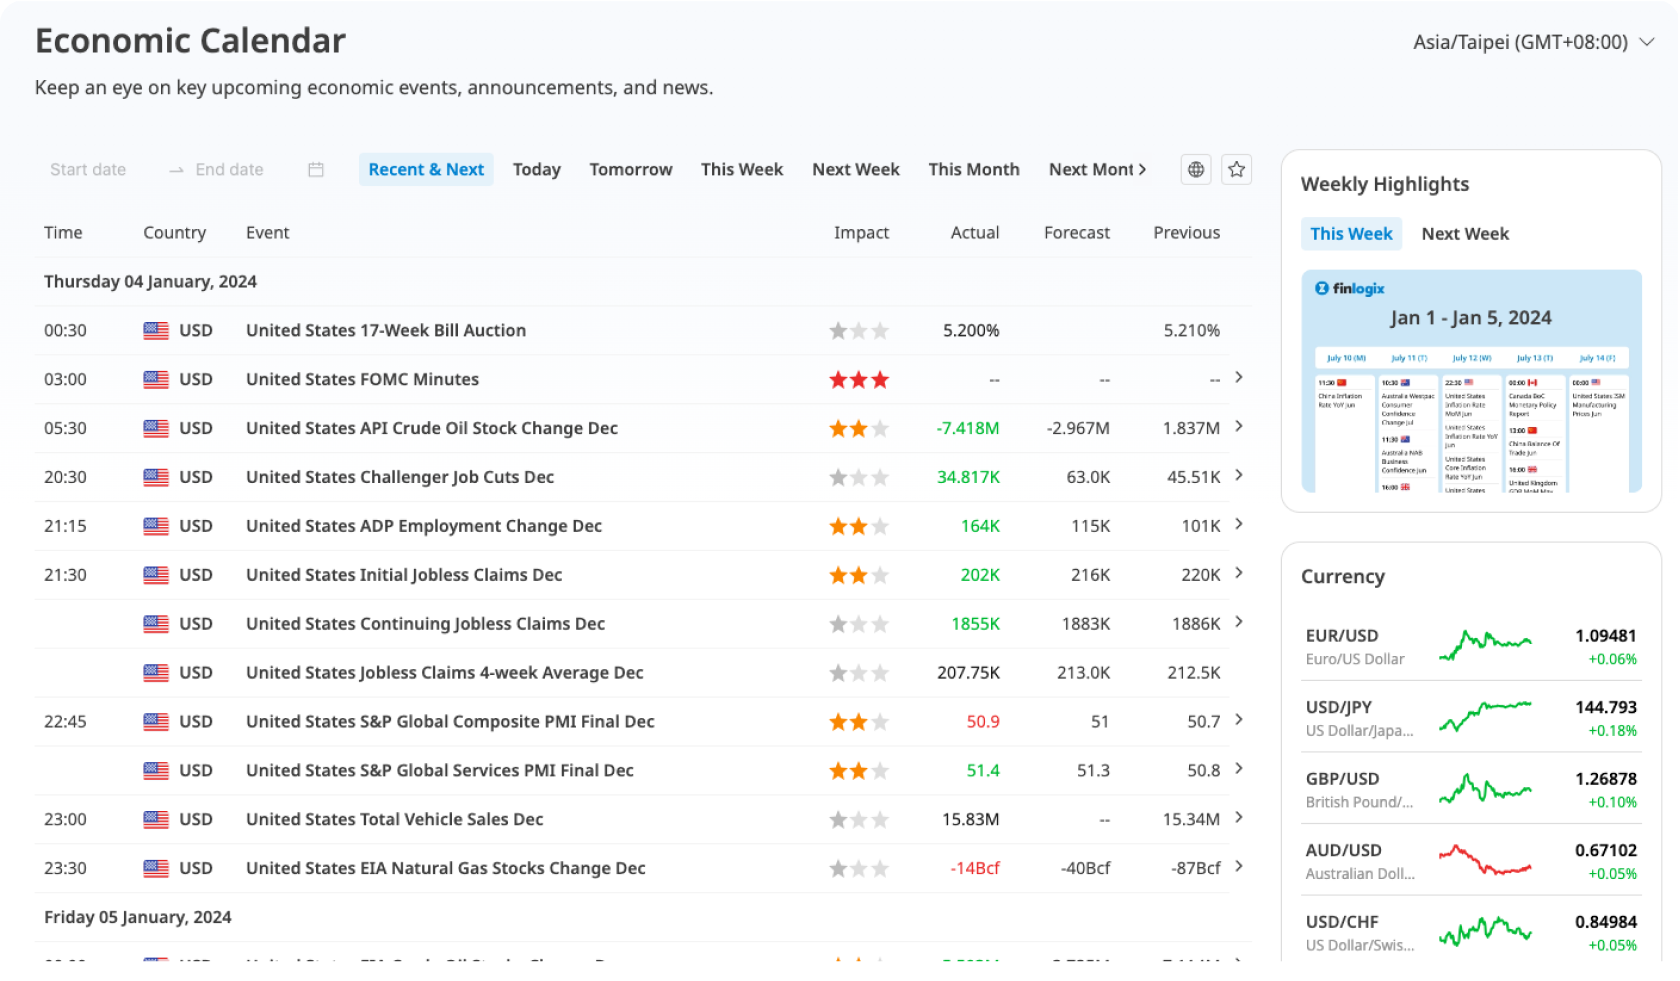Image resolution: width=1680 pixels, height=981 pixels.
Task: Expand the Initial Jobless Claims row
Action: pyautogui.click(x=1239, y=574)
